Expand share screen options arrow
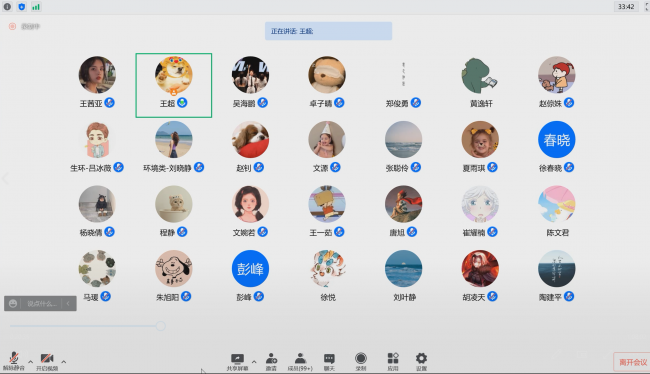650x374 pixels. pos(254,362)
